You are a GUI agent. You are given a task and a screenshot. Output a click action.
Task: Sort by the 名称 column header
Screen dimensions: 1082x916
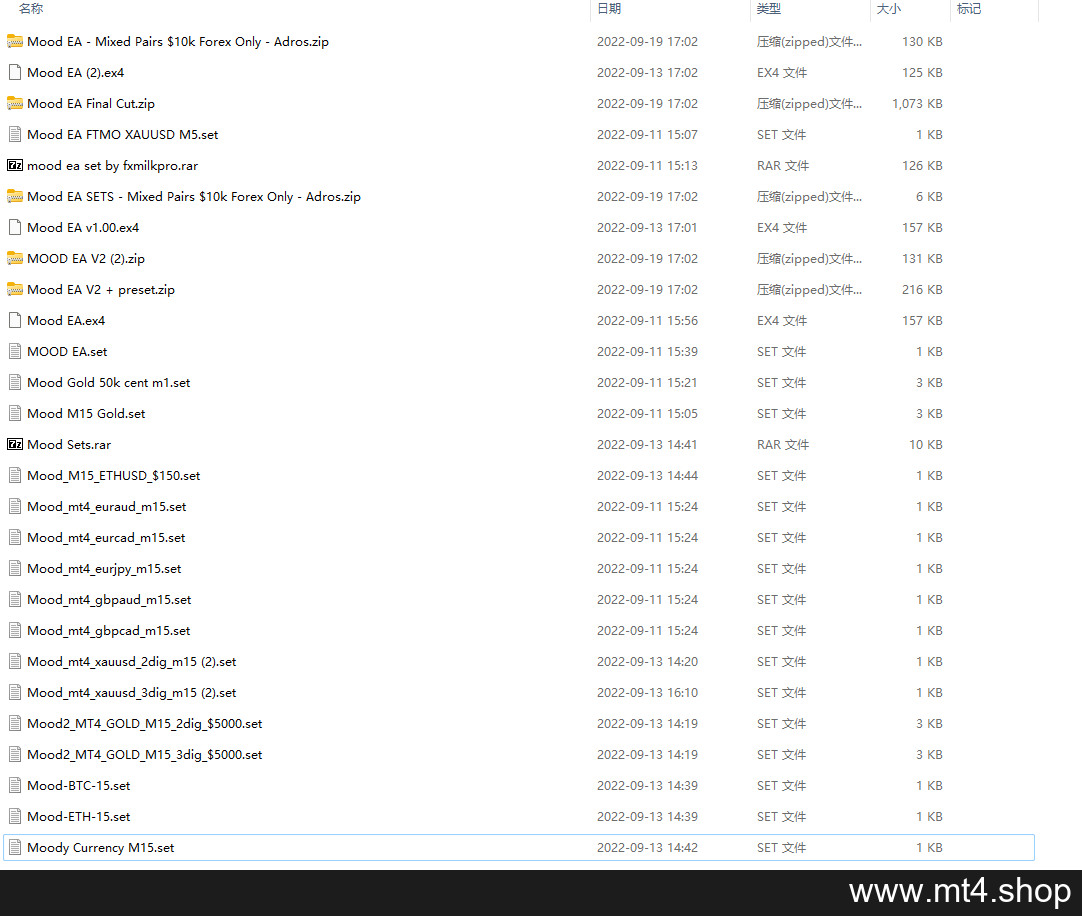[x=31, y=9]
